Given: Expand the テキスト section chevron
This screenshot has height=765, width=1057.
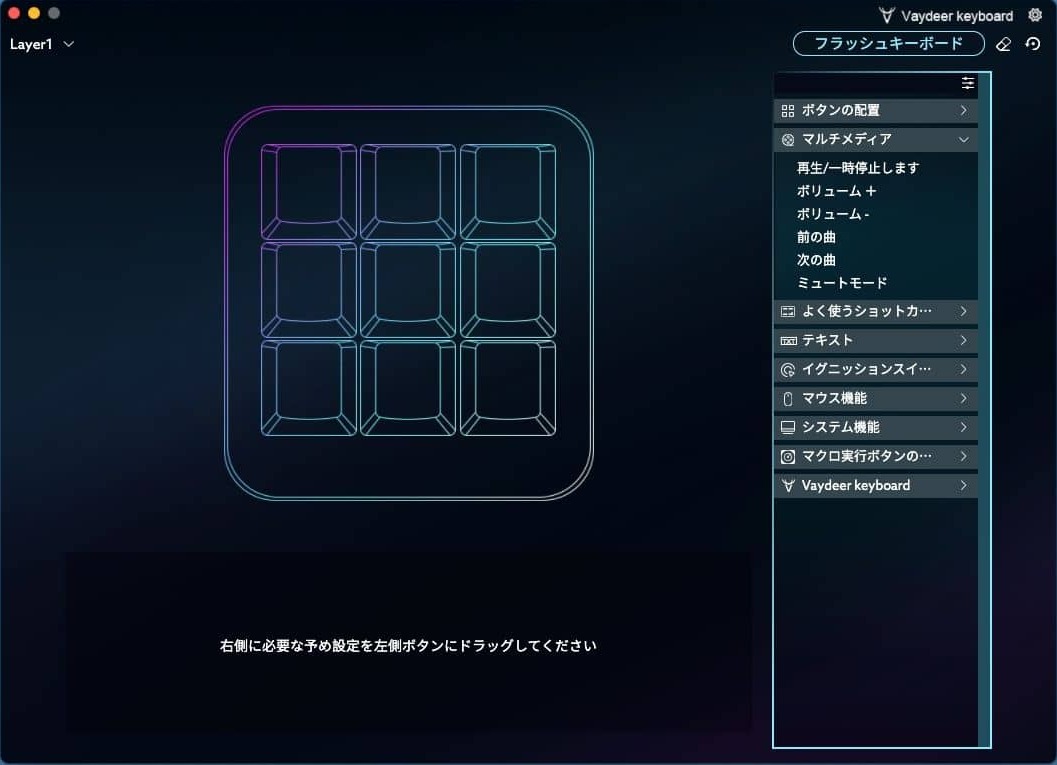Looking at the screenshot, I should [963, 340].
